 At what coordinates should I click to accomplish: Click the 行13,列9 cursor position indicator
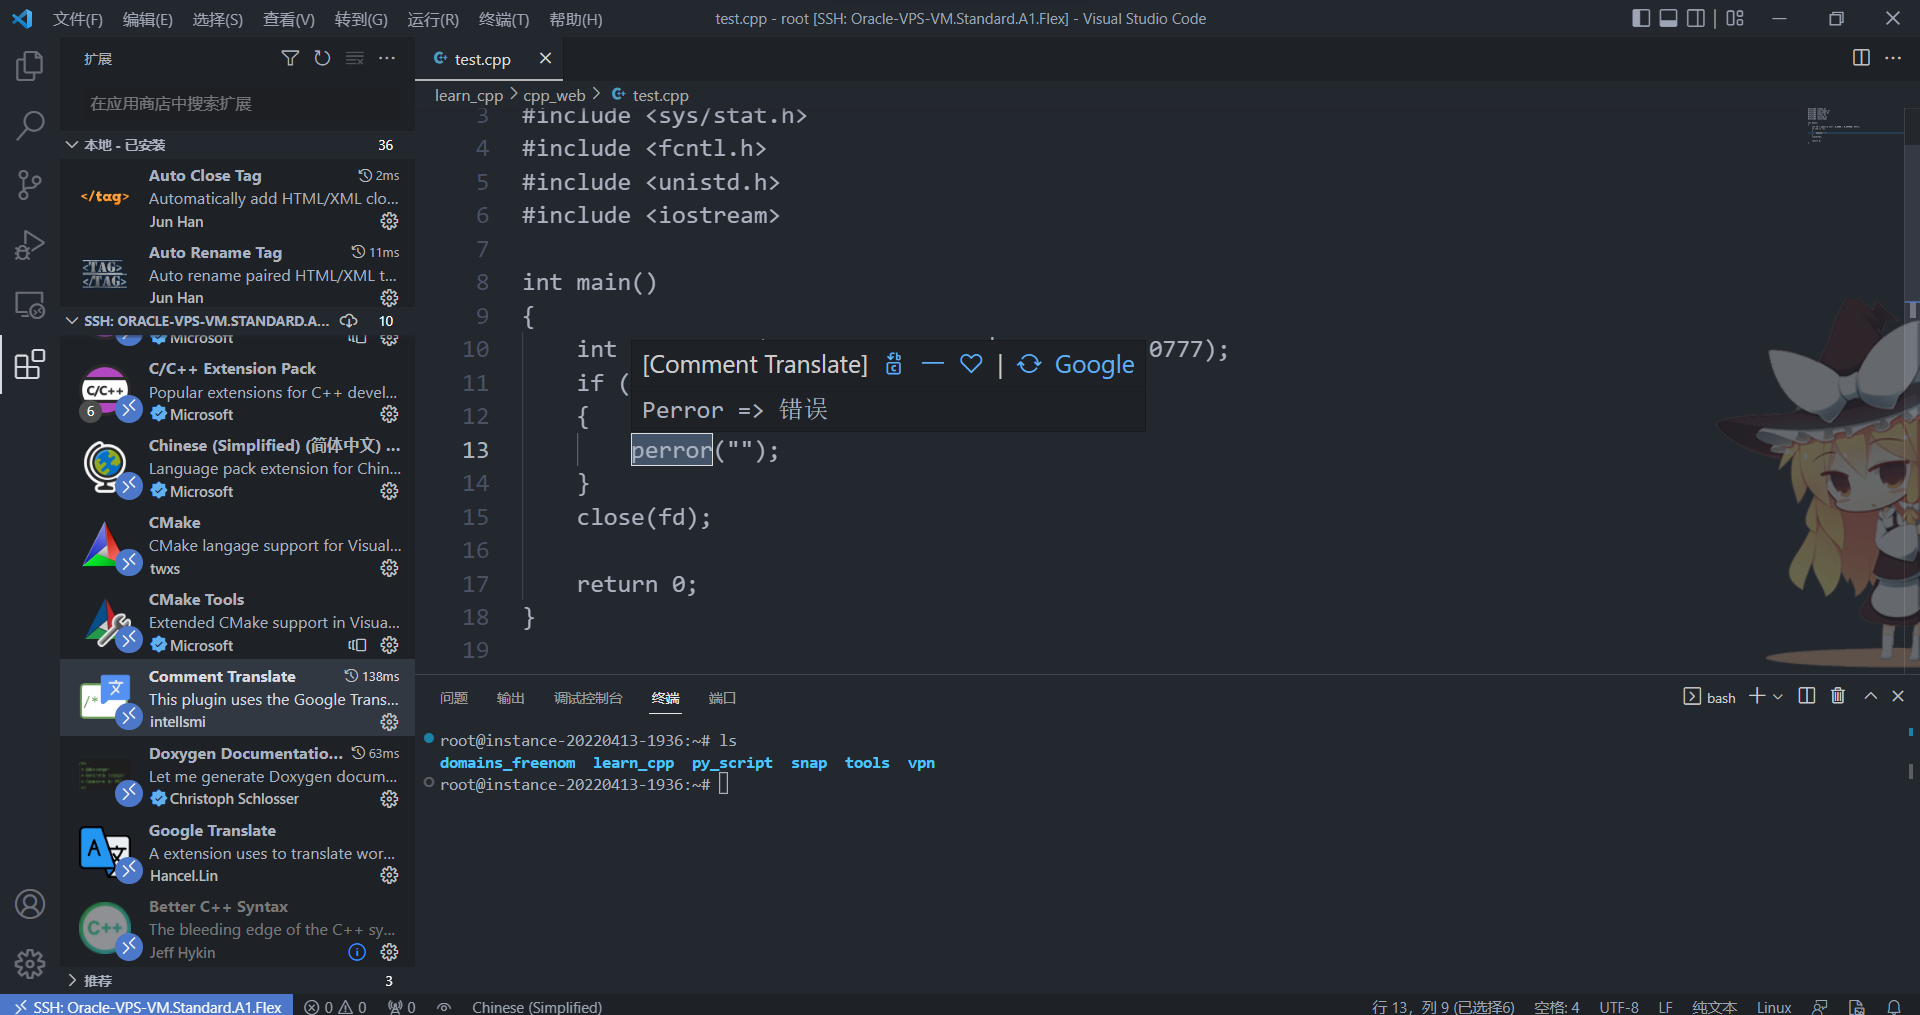click(x=1440, y=1006)
